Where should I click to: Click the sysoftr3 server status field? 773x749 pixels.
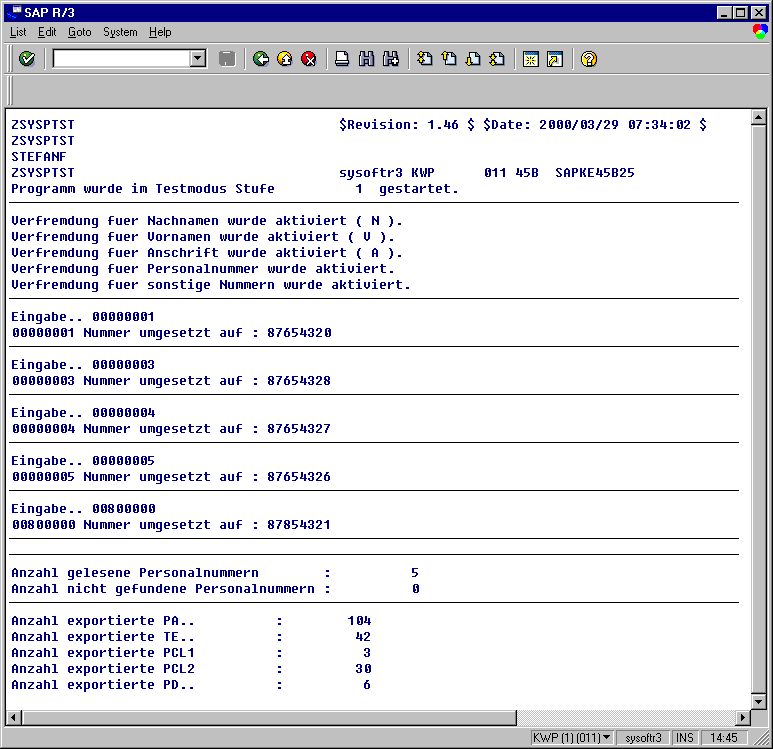(x=643, y=738)
